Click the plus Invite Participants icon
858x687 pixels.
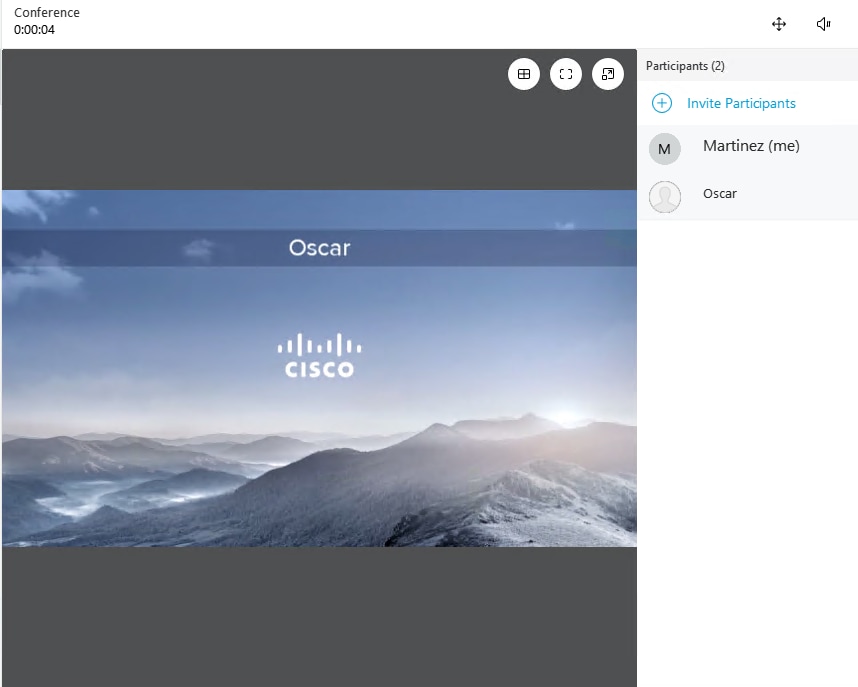point(662,103)
